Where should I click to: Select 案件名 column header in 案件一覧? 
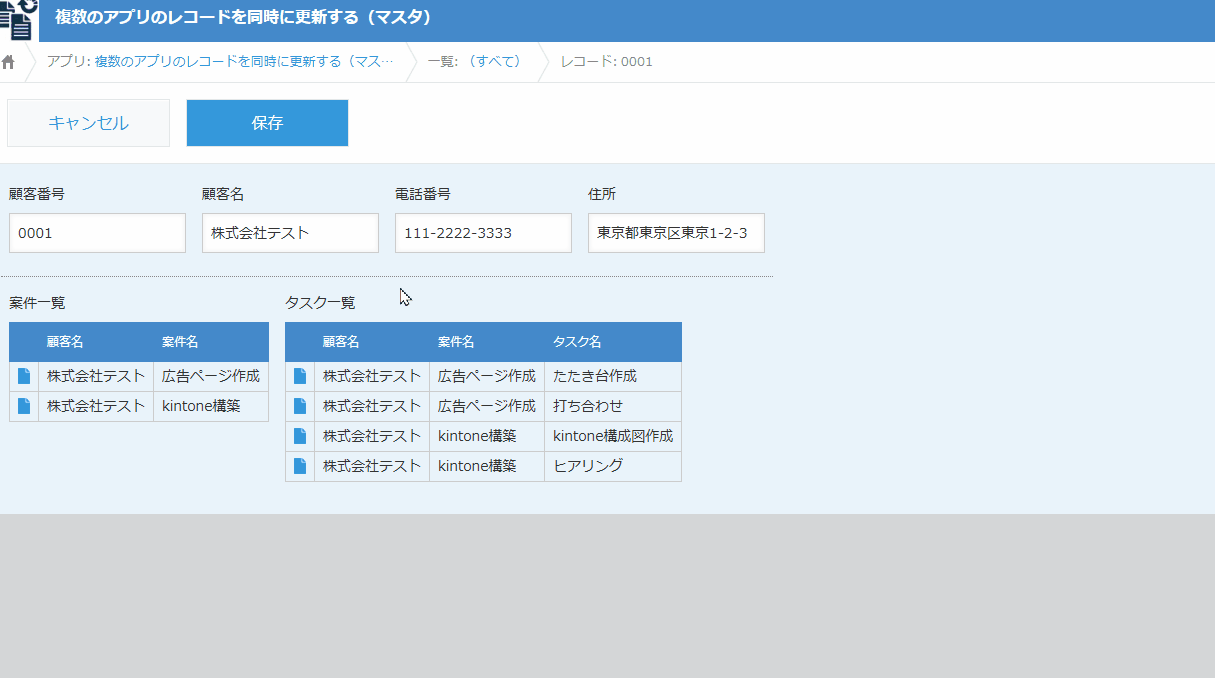point(211,342)
